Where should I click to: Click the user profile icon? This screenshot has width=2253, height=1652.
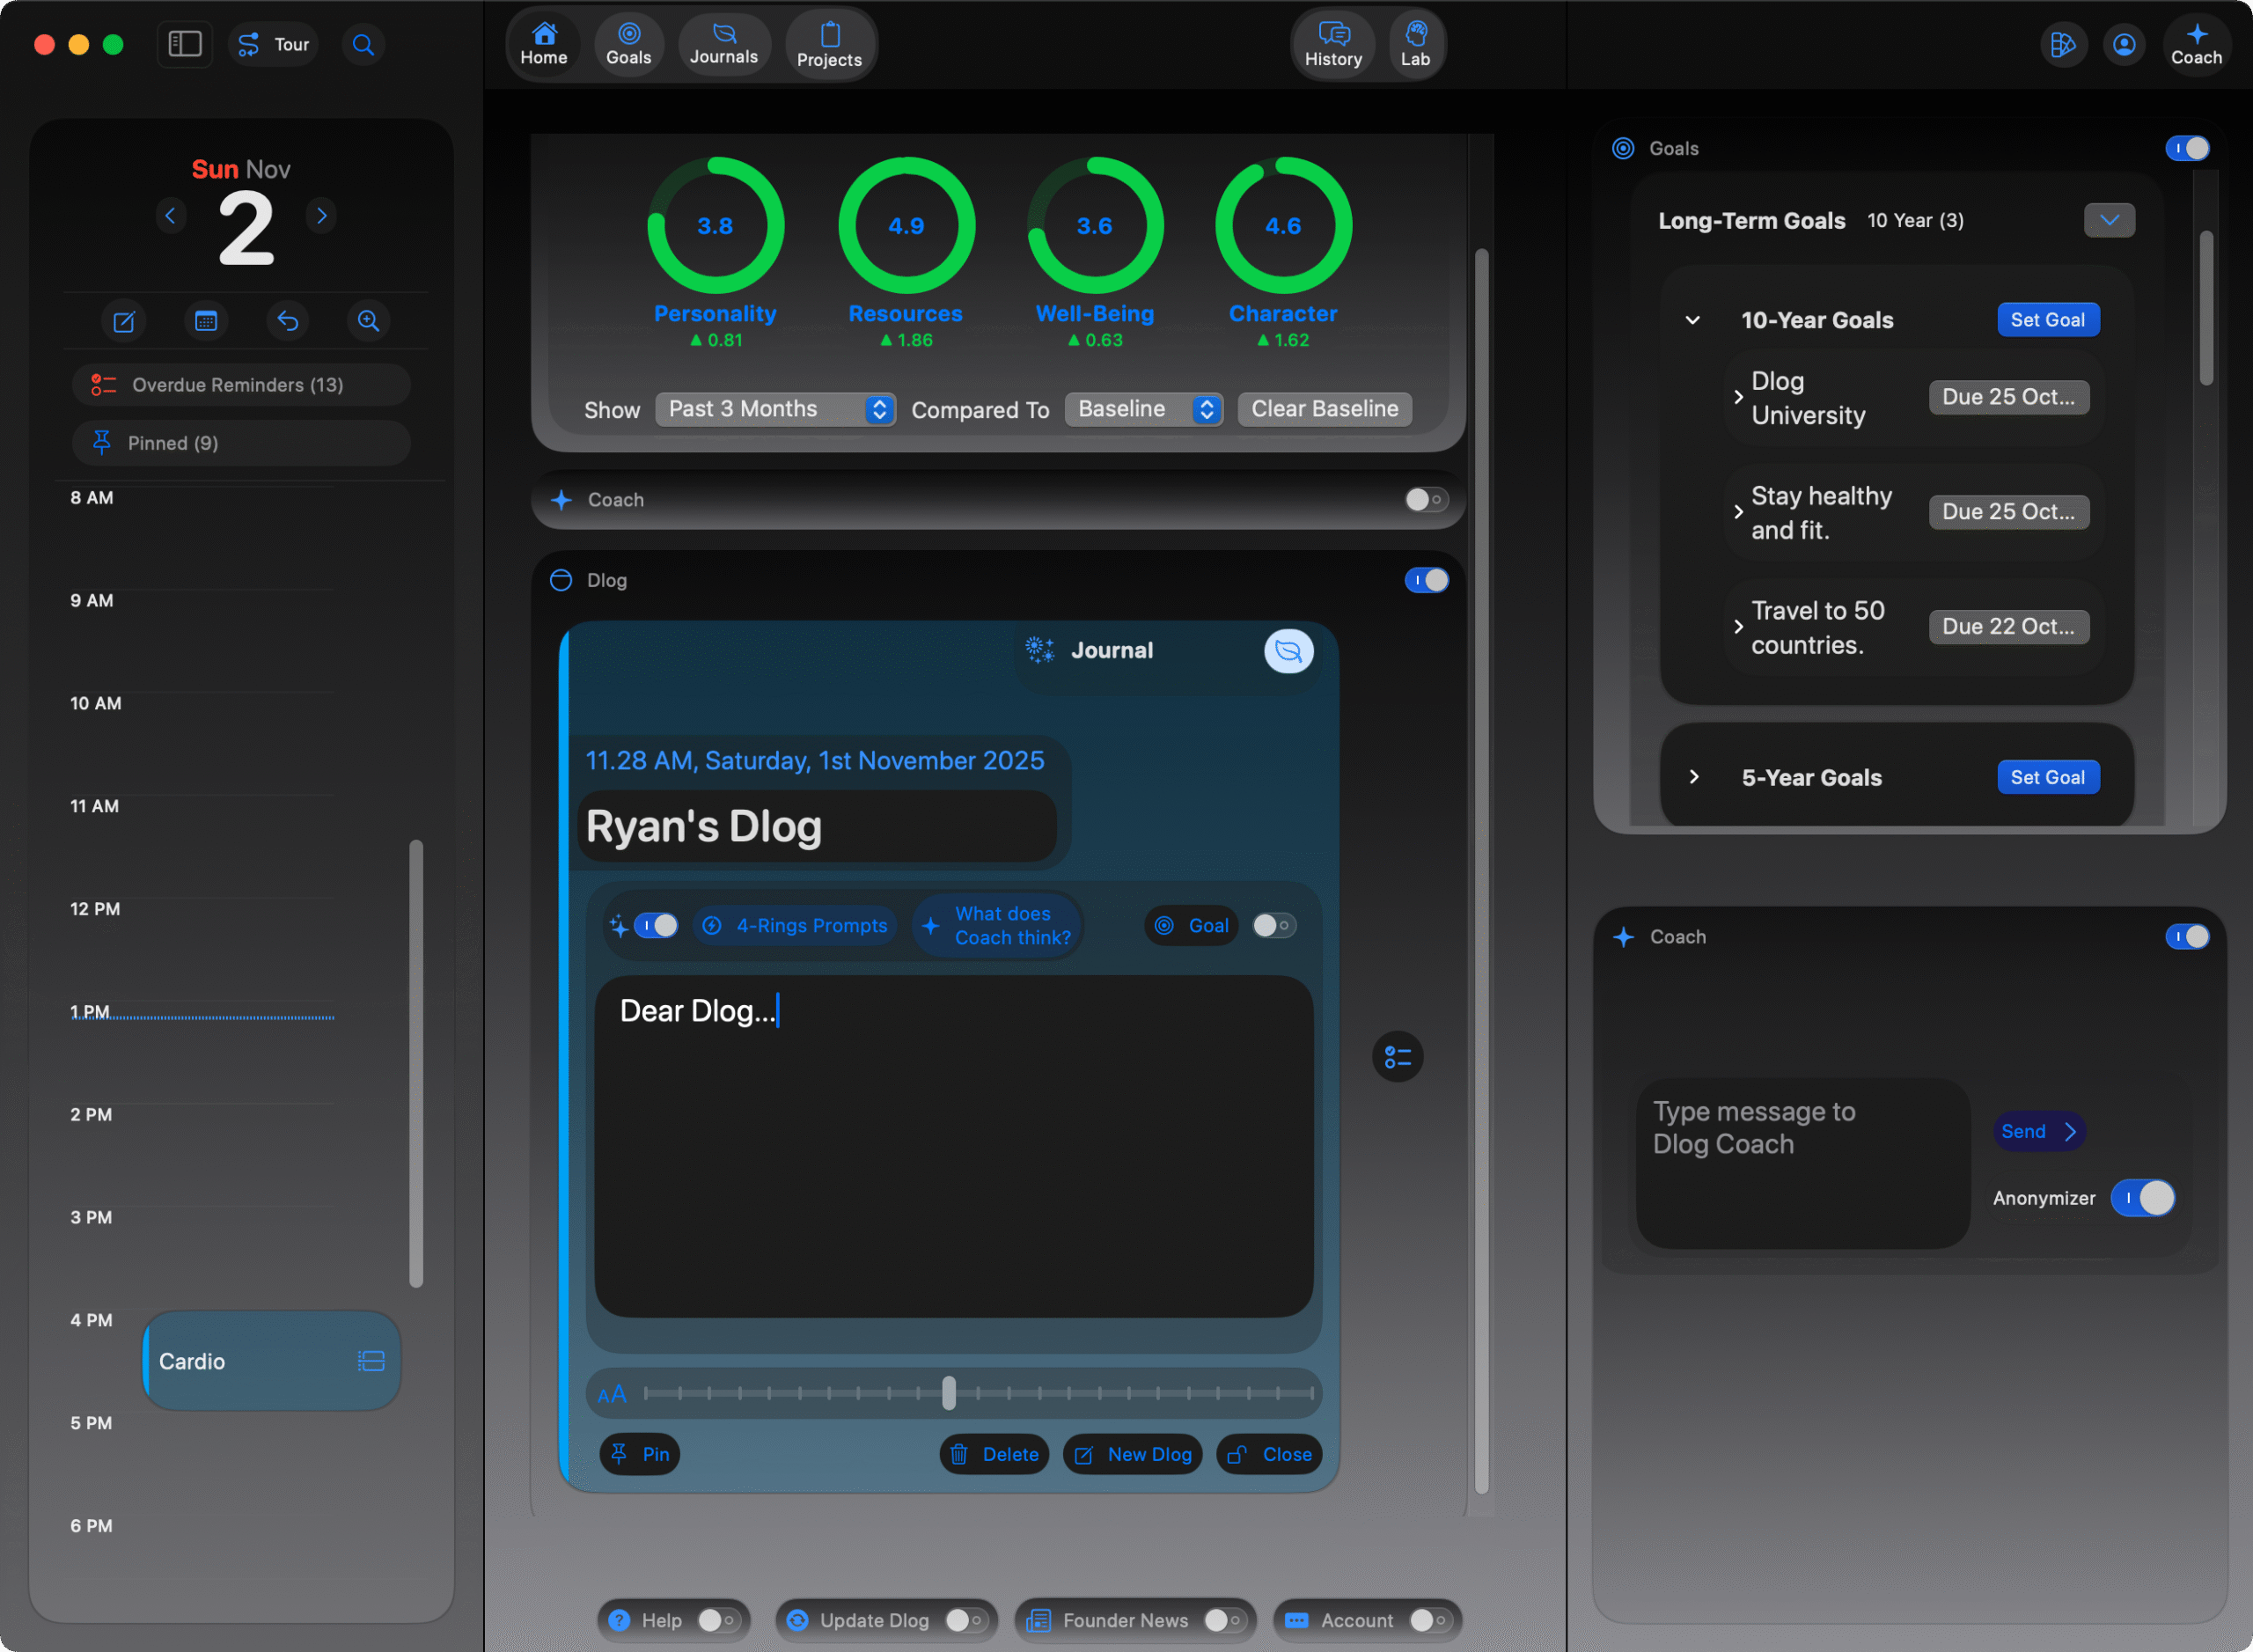tap(2124, 45)
